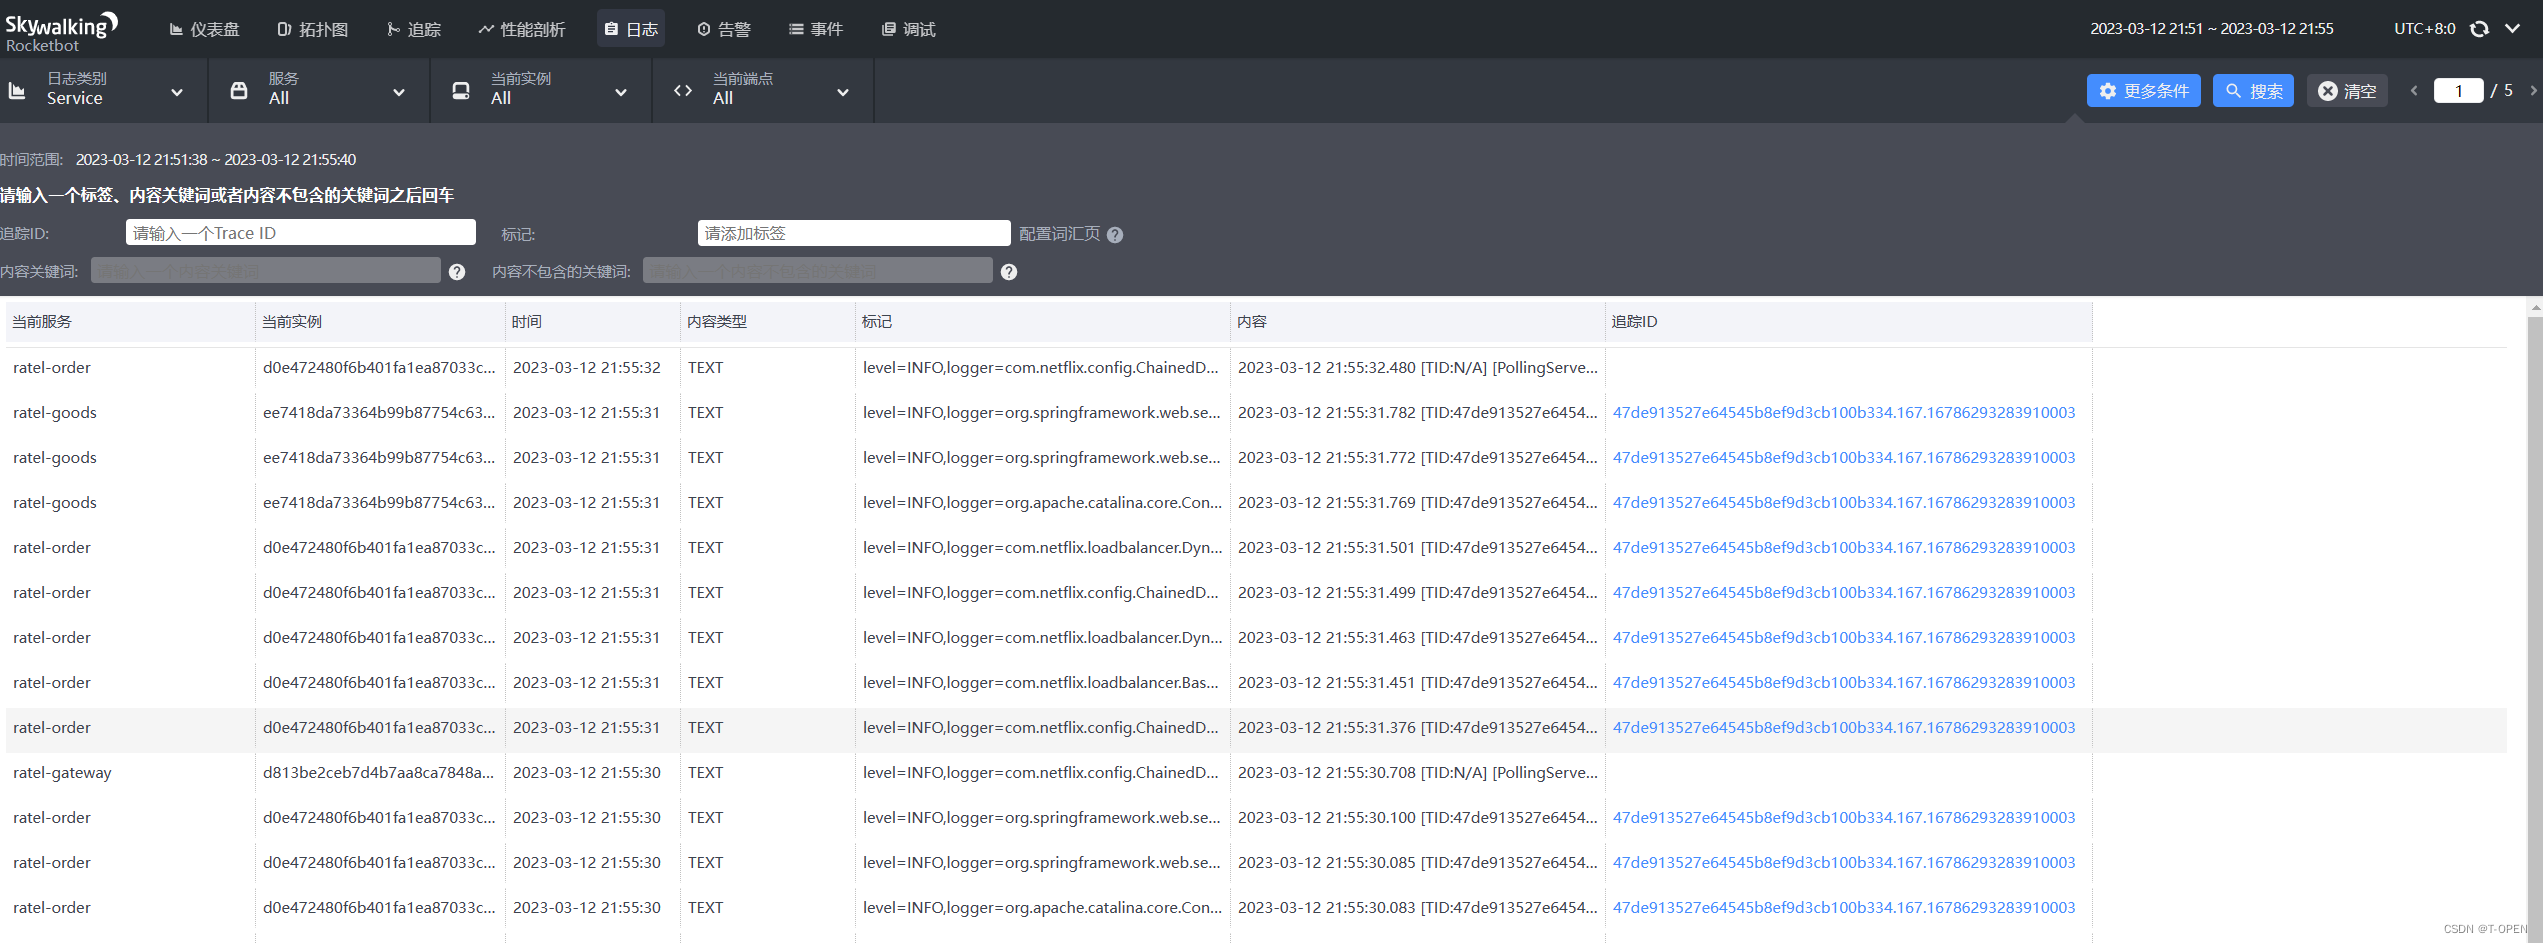The width and height of the screenshot is (2543, 943).
Task: Open the 日志类别 Service dropdown
Action: (104, 90)
